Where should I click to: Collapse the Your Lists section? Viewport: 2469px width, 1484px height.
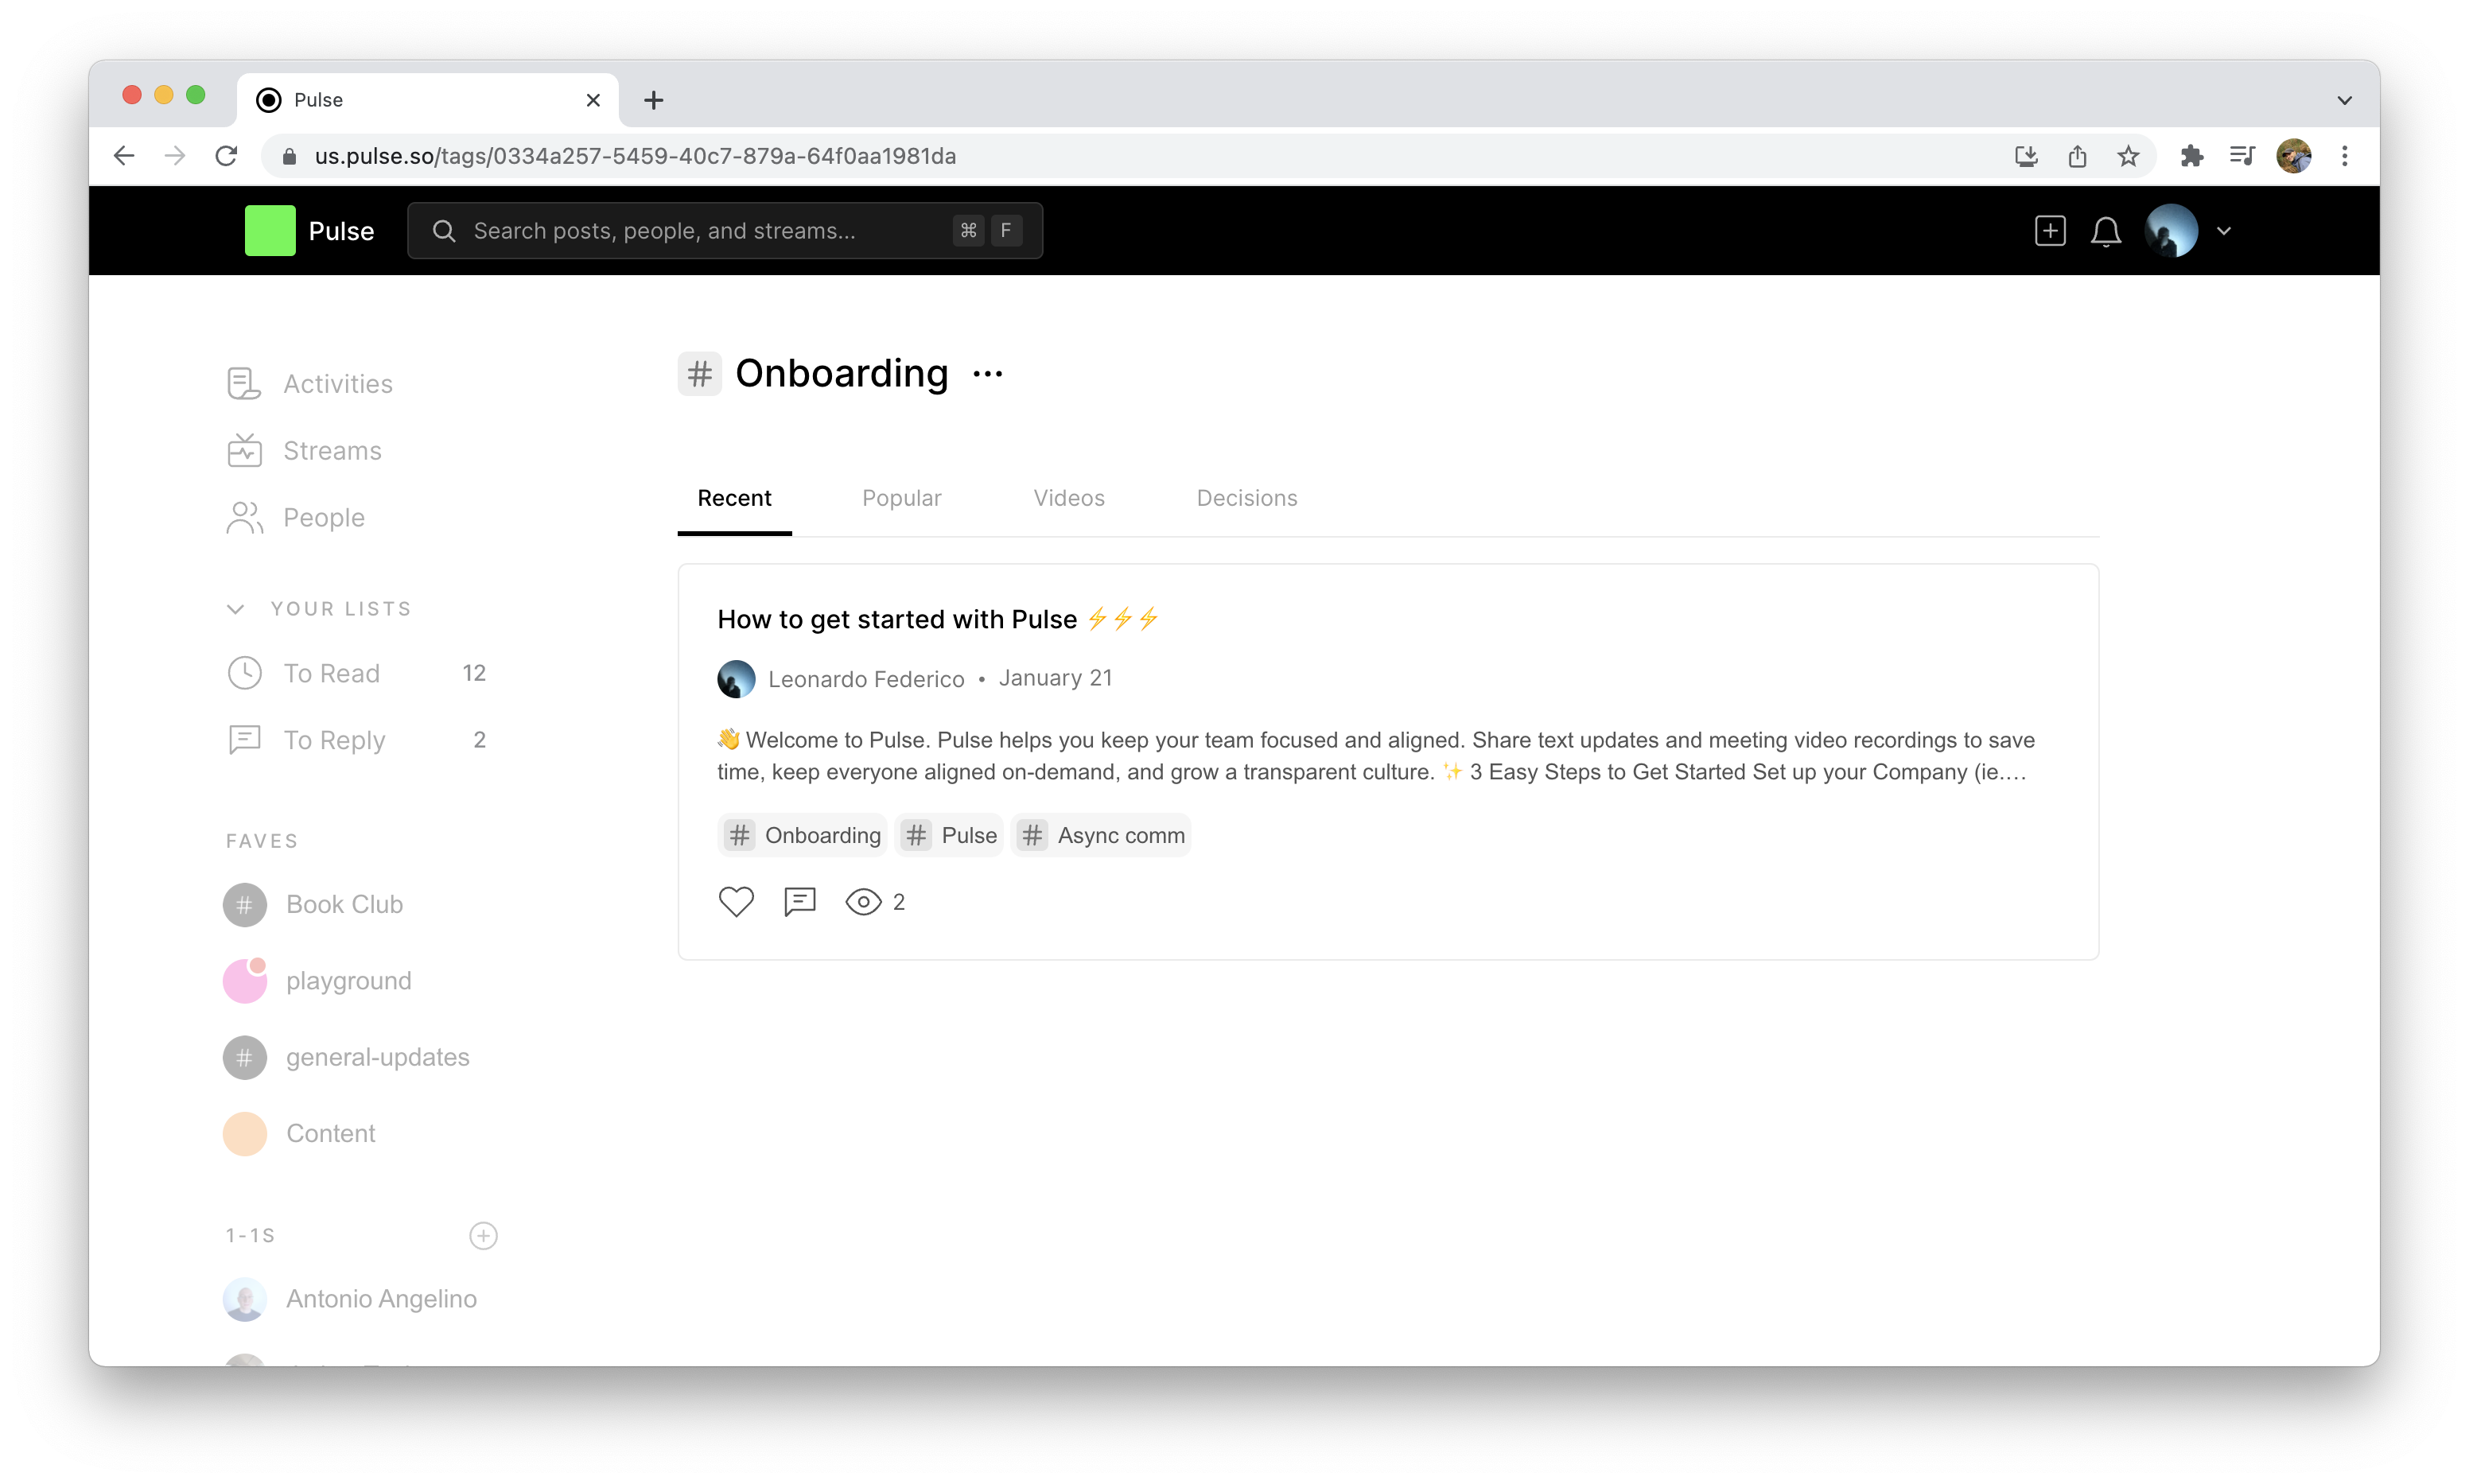click(x=236, y=609)
